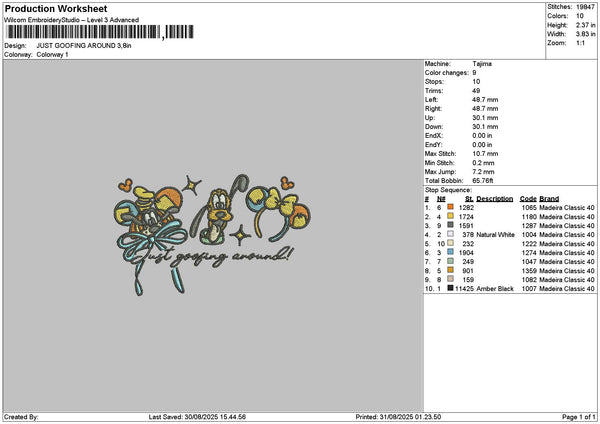The width and height of the screenshot is (600, 424).
Task: Click the 'EndX:' label
Action: [x=434, y=135]
